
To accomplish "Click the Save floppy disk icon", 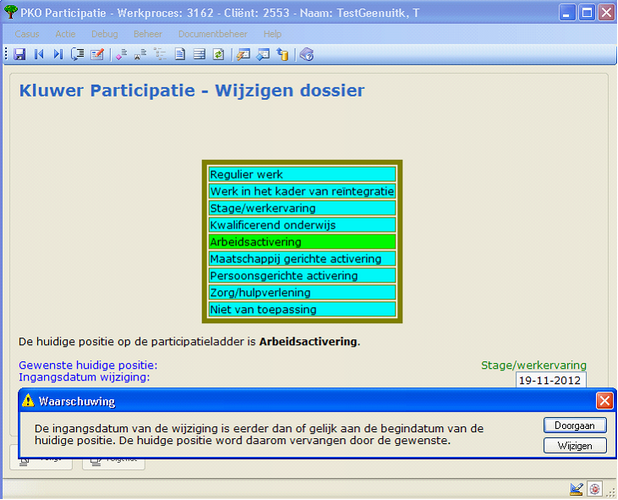I will click(x=19, y=54).
